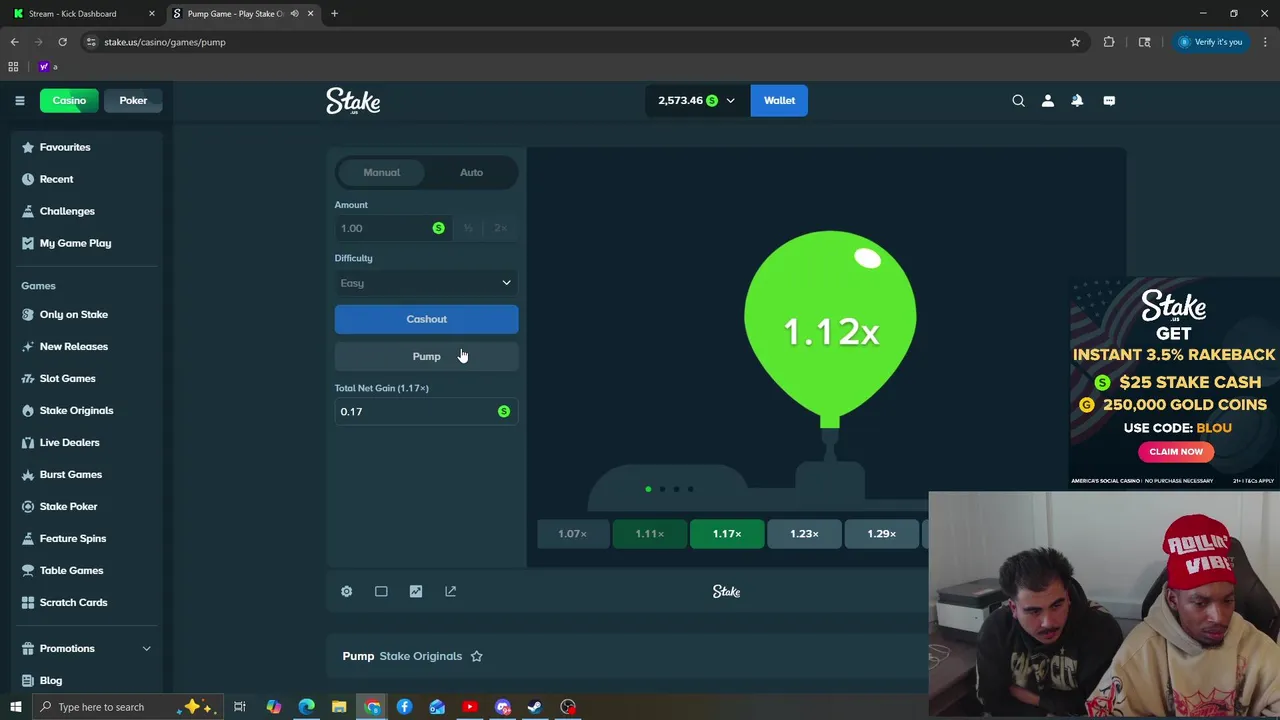Open File Explorer on taskbar
The width and height of the screenshot is (1280, 720).
(x=339, y=707)
